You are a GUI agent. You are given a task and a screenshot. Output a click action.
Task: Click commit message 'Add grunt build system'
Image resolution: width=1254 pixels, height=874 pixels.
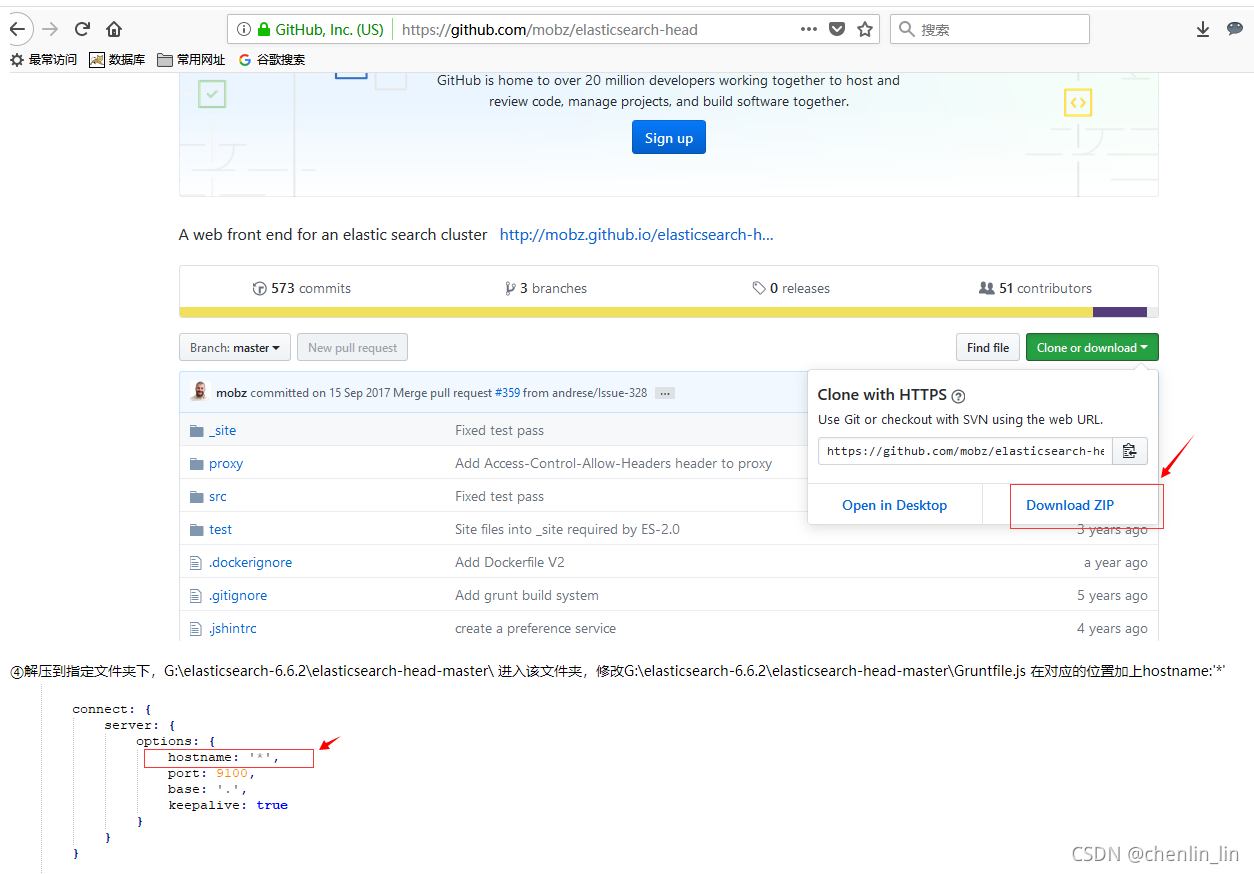coord(527,596)
